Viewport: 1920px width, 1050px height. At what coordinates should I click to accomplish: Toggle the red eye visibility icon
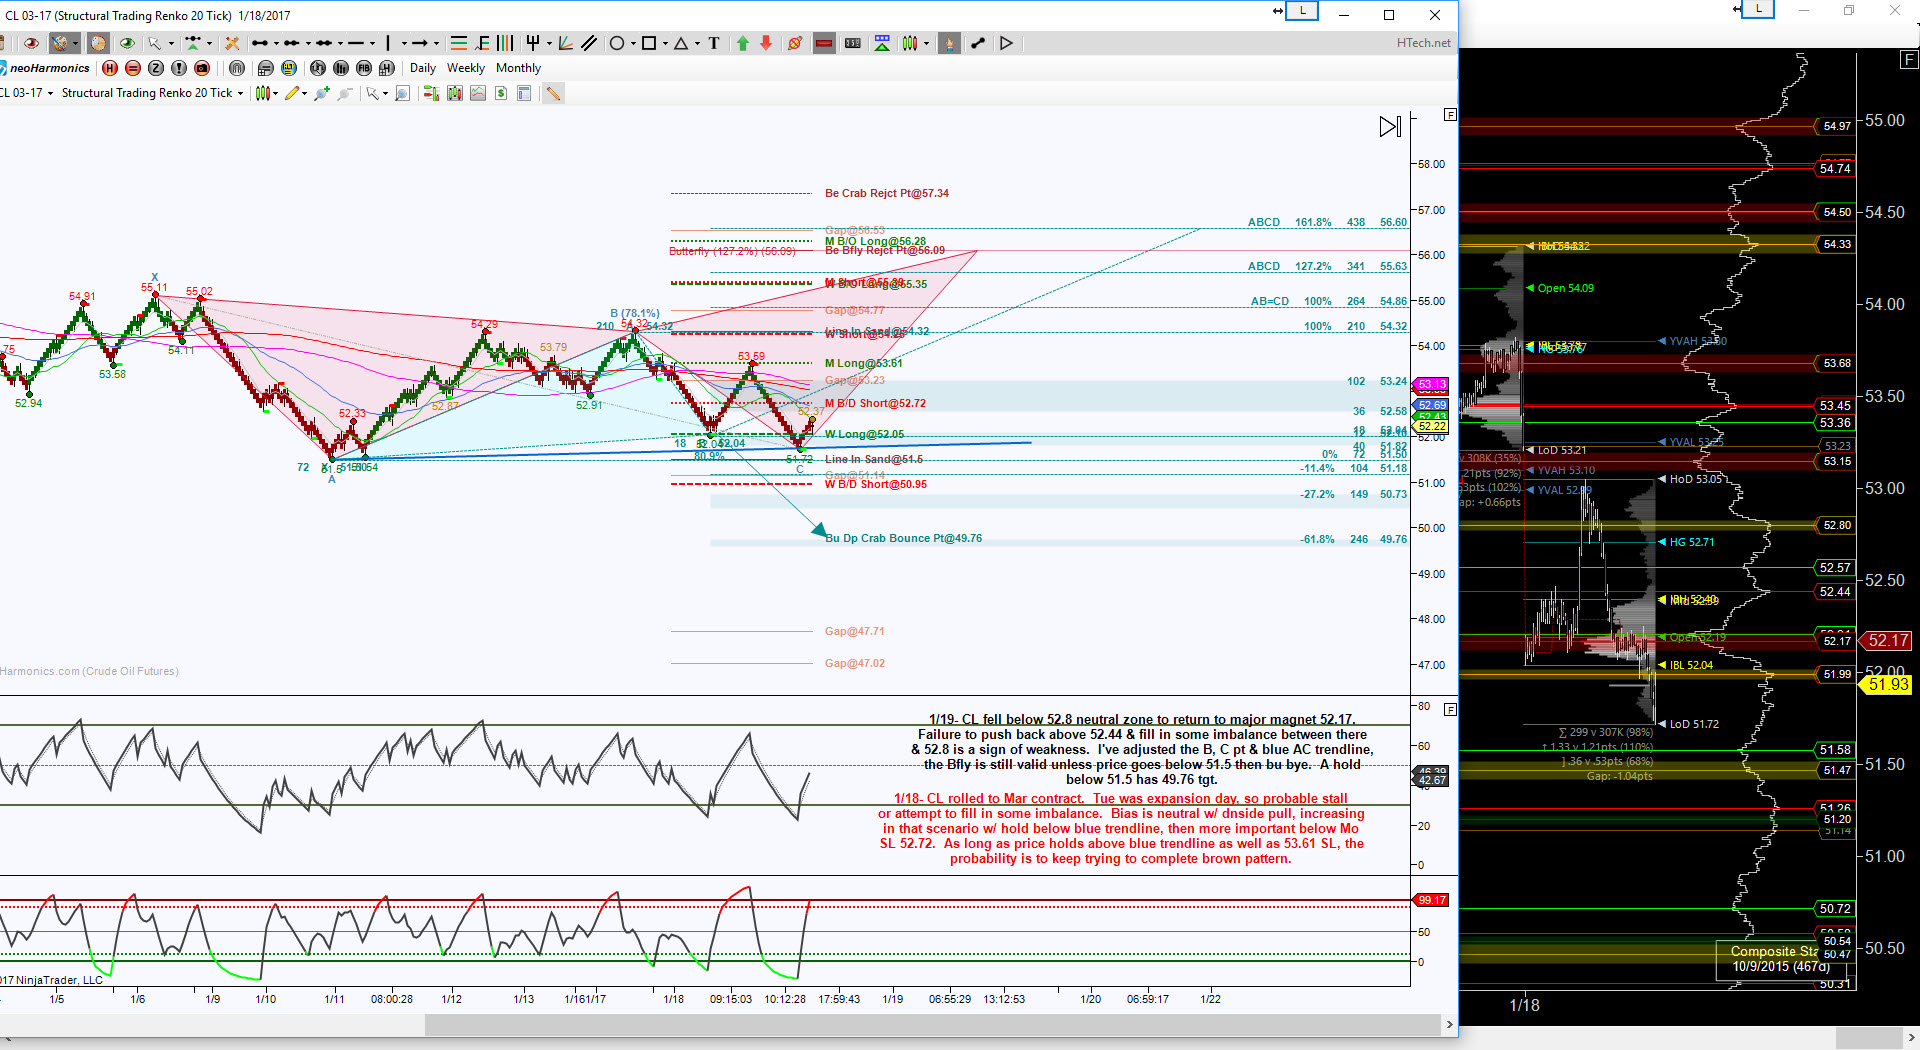[31, 43]
